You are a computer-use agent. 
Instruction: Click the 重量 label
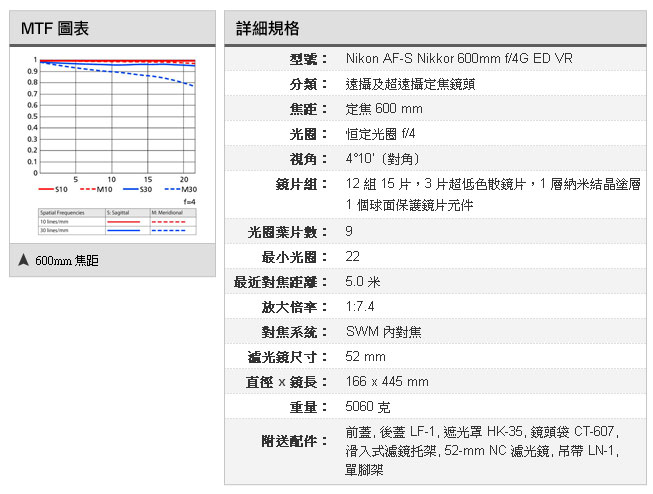(308, 407)
